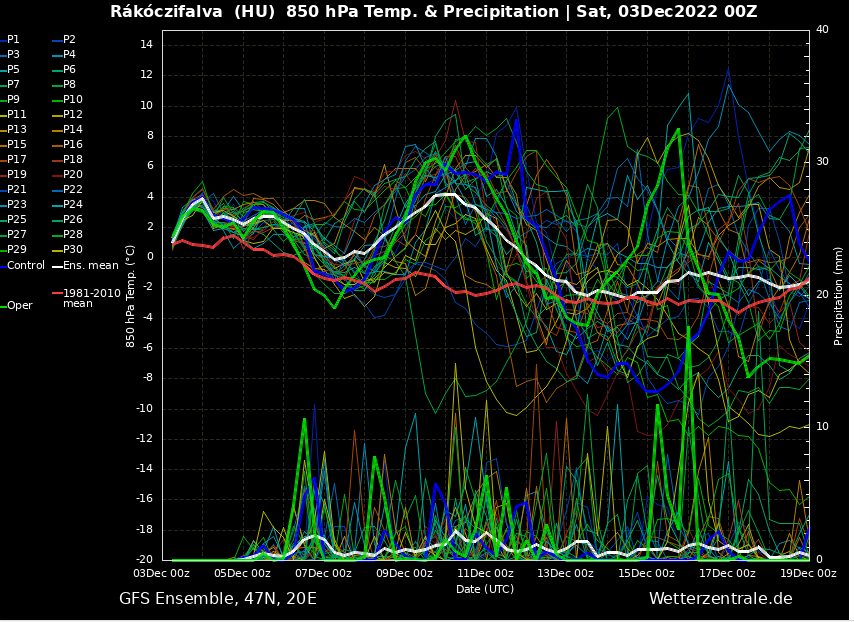Click the 19Dec 00z date tick label

tap(807, 574)
